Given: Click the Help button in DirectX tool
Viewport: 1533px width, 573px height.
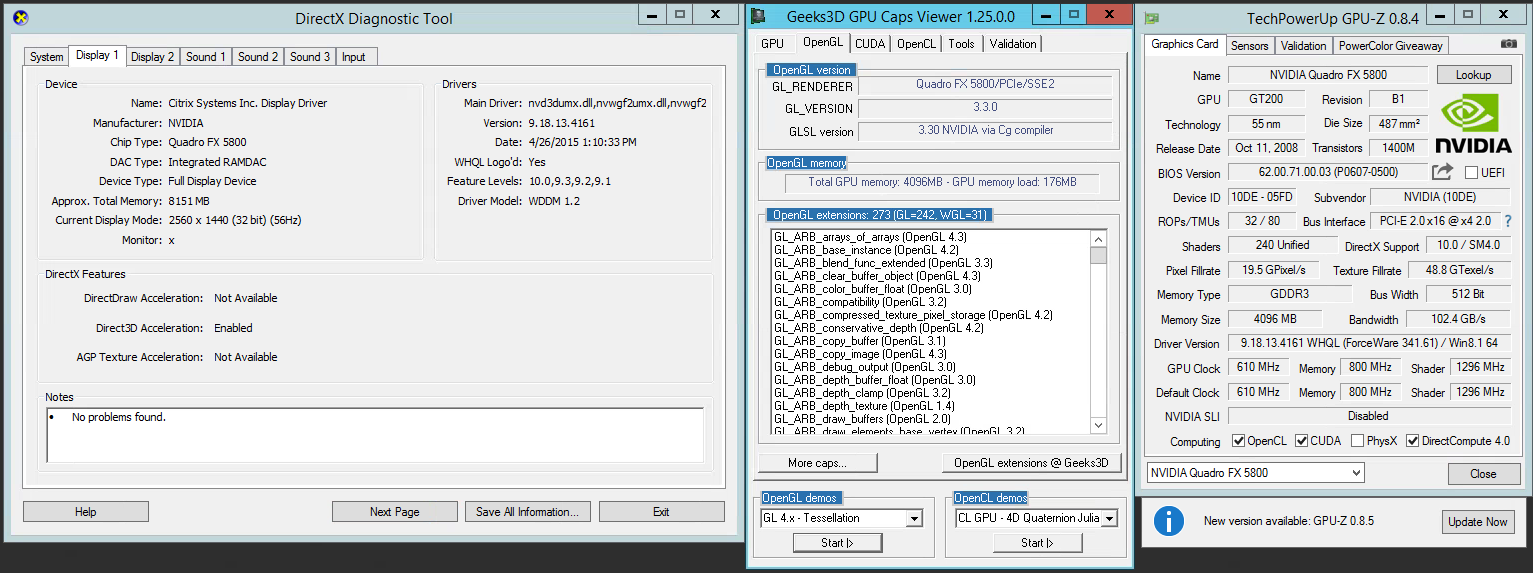Looking at the screenshot, I should [86, 511].
